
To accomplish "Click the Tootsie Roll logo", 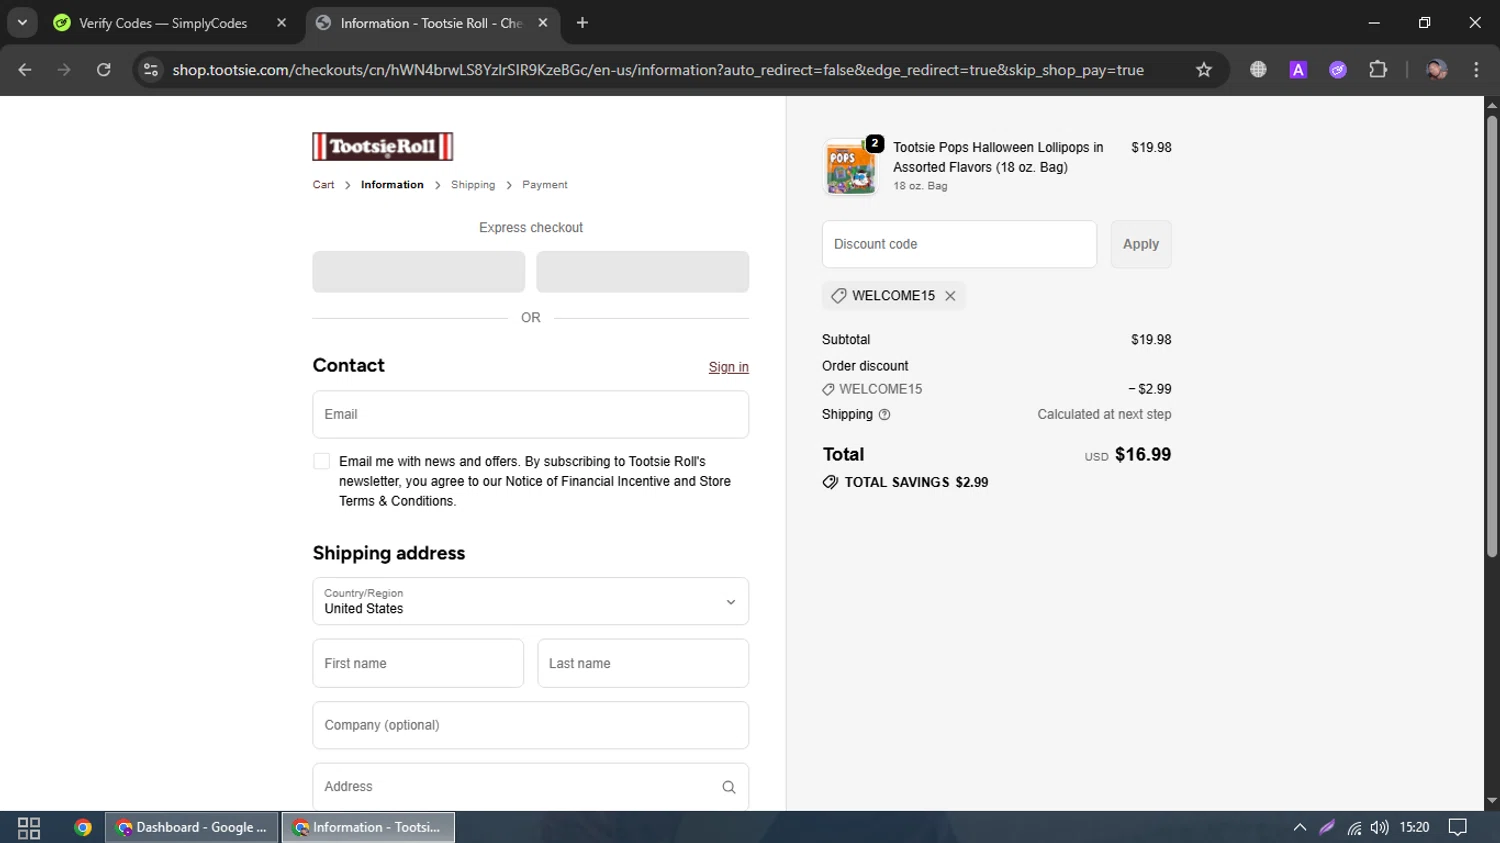I will tap(382, 147).
